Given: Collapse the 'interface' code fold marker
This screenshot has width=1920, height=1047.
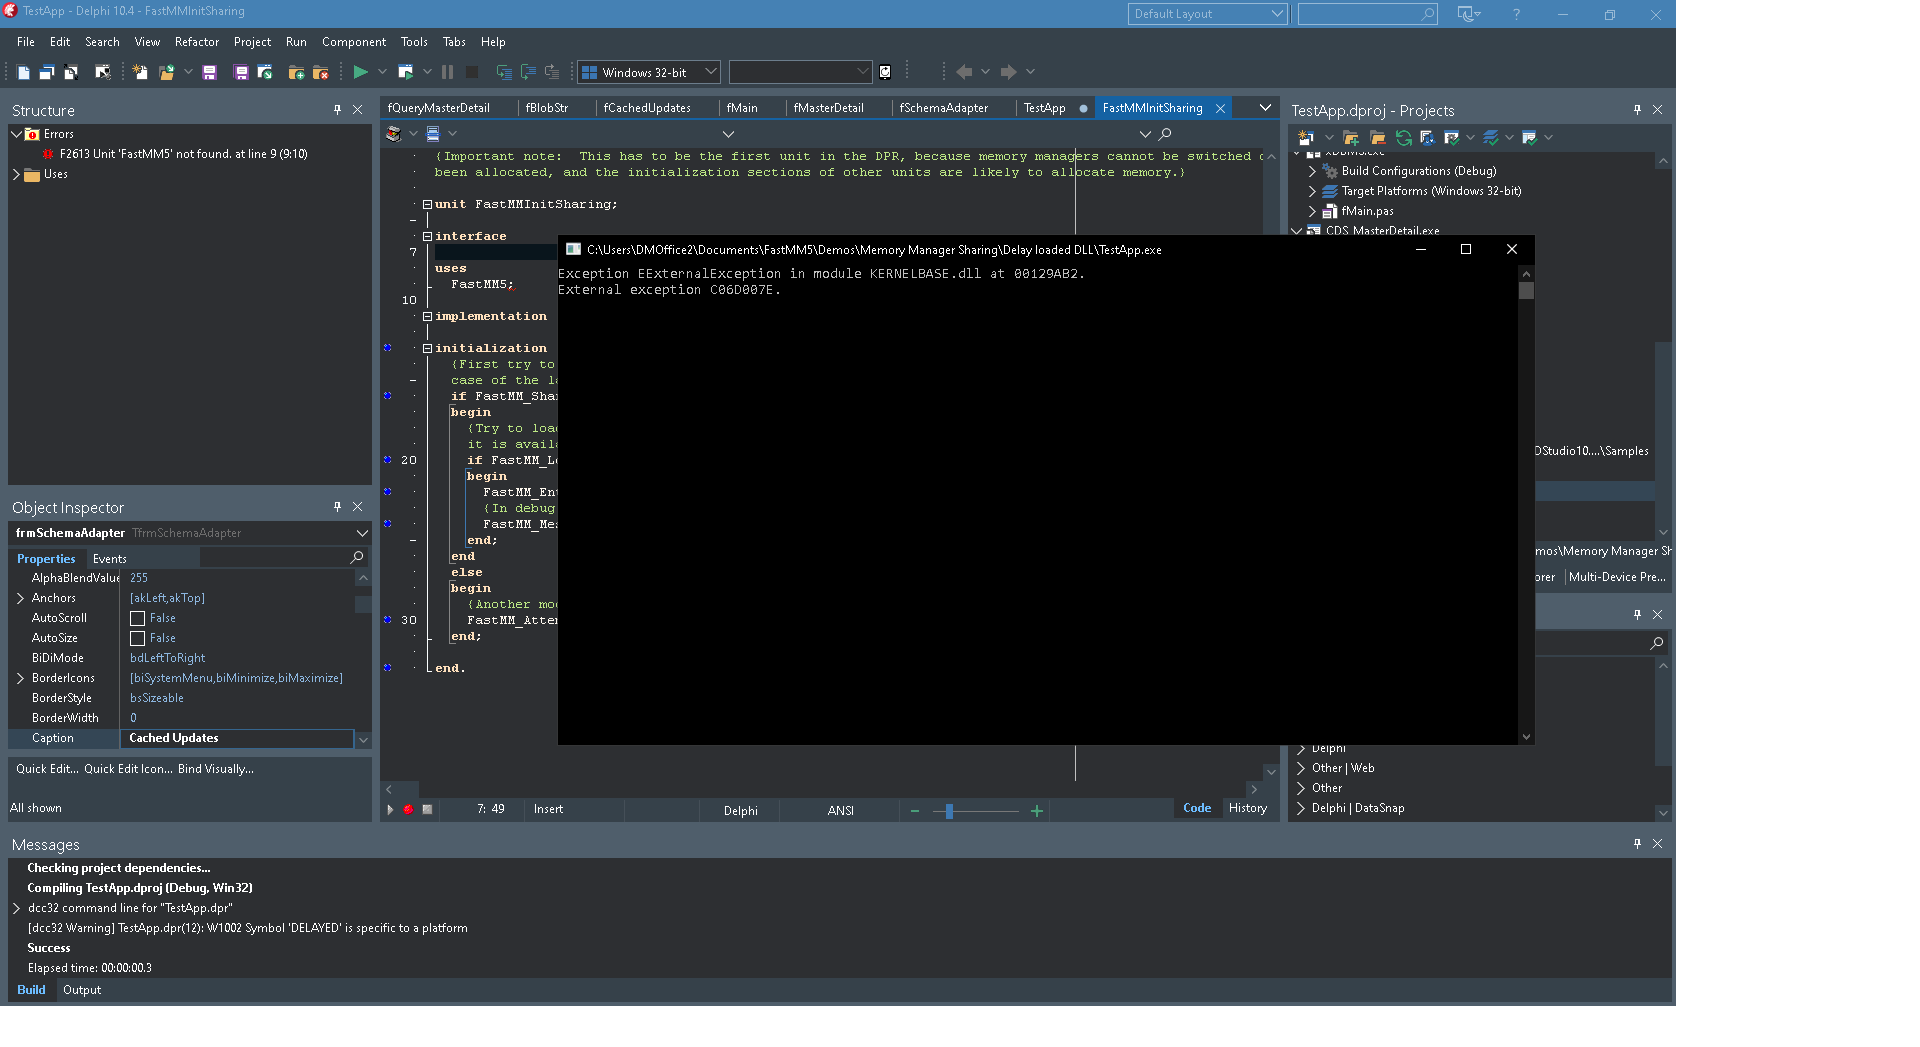Looking at the screenshot, I should point(427,237).
